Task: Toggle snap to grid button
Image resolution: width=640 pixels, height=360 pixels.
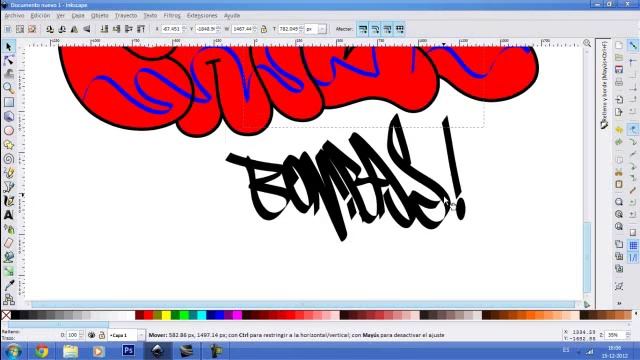Action: click(x=633, y=245)
